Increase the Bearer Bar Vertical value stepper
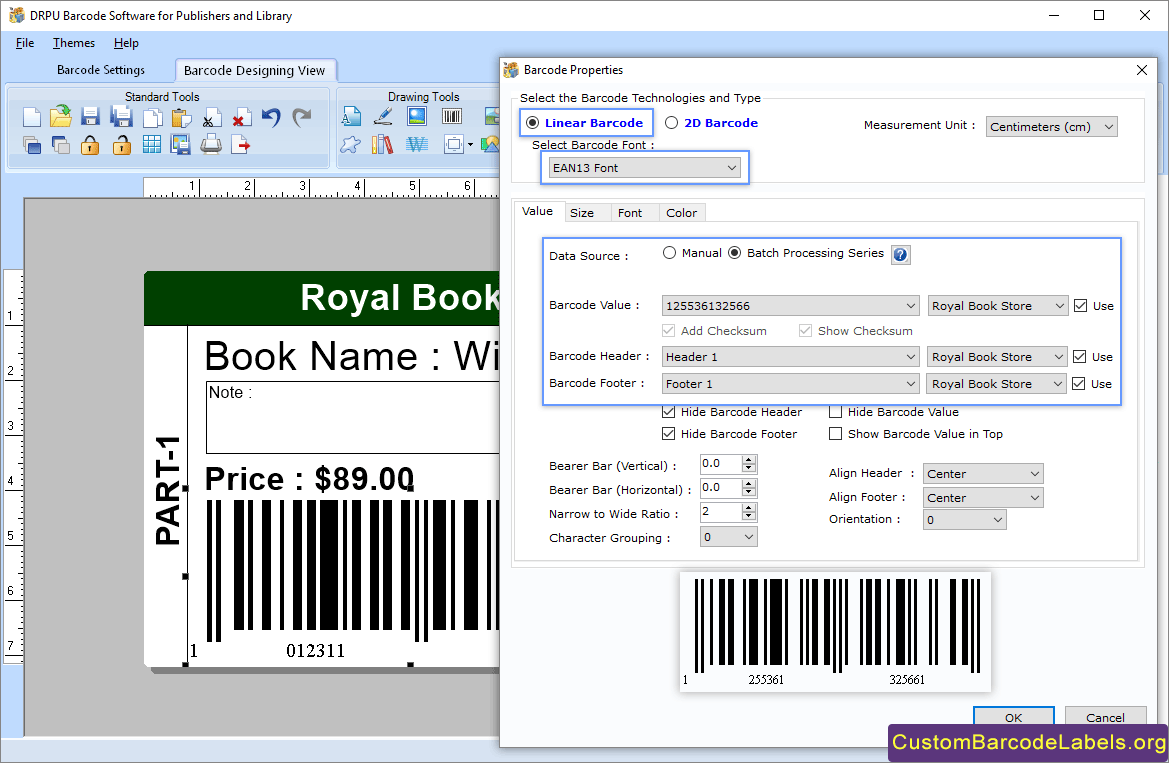The height and width of the screenshot is (763, 1169). point(747,459)
